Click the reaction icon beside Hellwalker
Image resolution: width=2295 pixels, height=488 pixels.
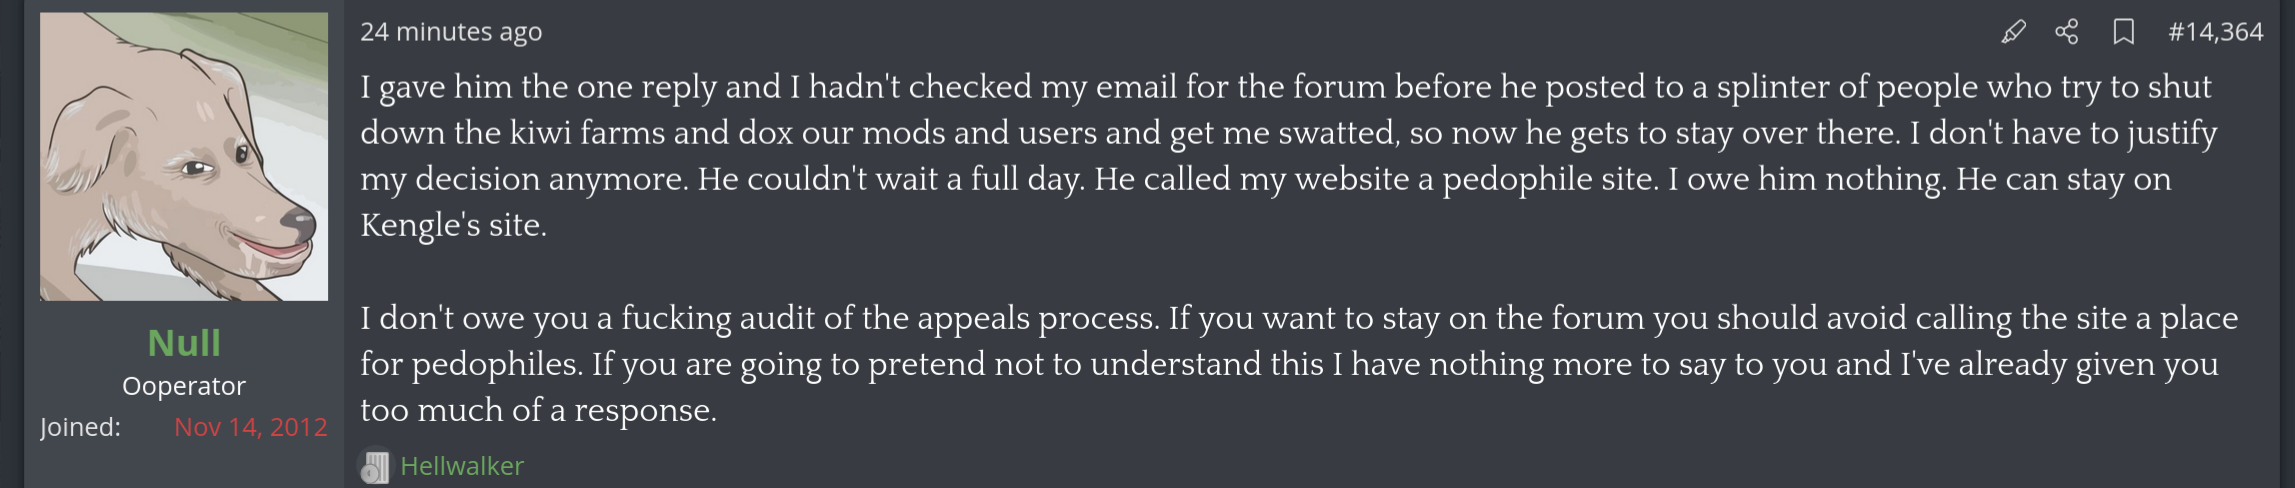[375, 466]
